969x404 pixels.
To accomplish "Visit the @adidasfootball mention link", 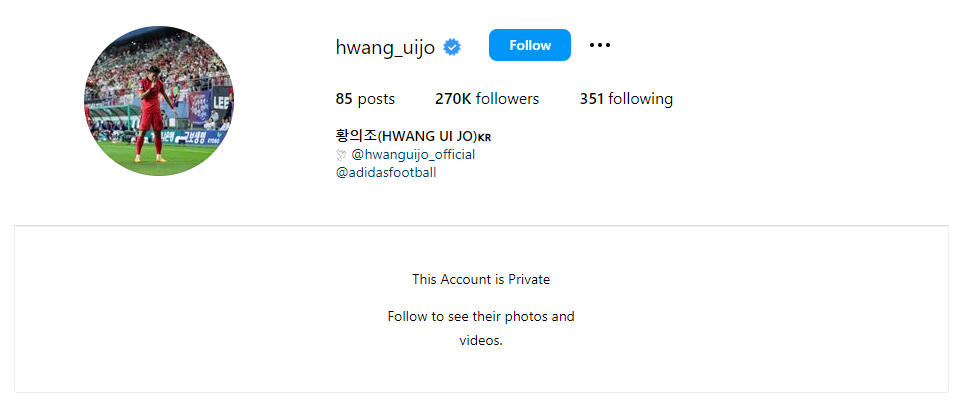I will (386, 172).
